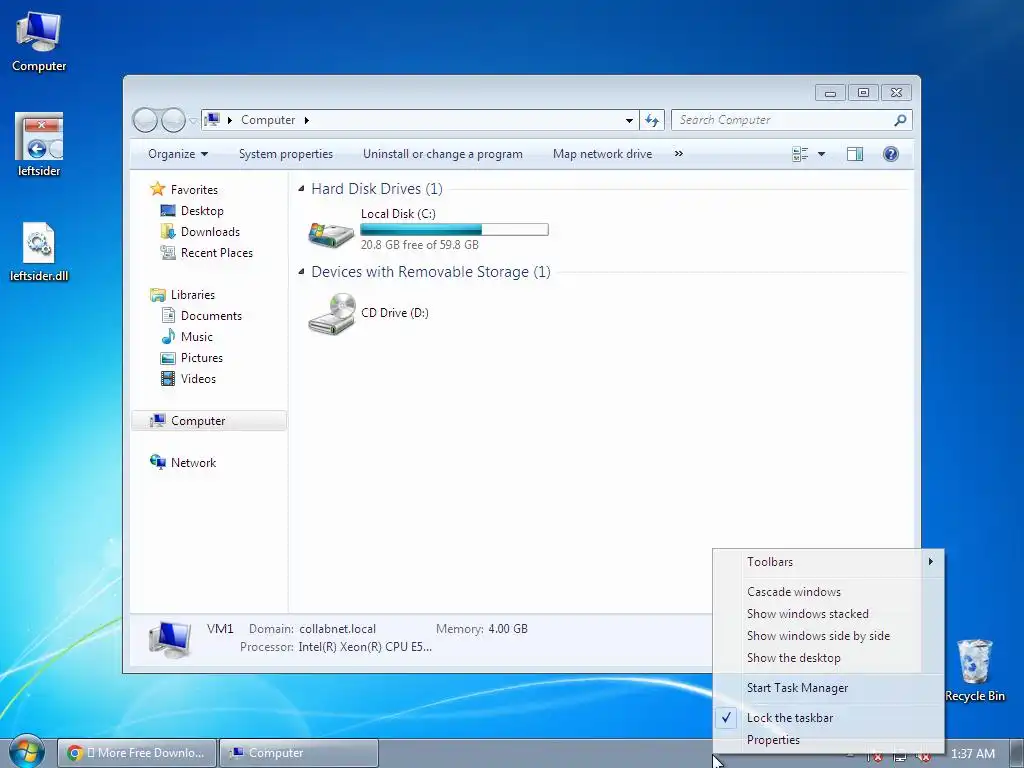The height and width of the screenshot is (768, 1024).
Task: Switch to More Free Downloads Chrome taskbar button
Action: (136, 753)
